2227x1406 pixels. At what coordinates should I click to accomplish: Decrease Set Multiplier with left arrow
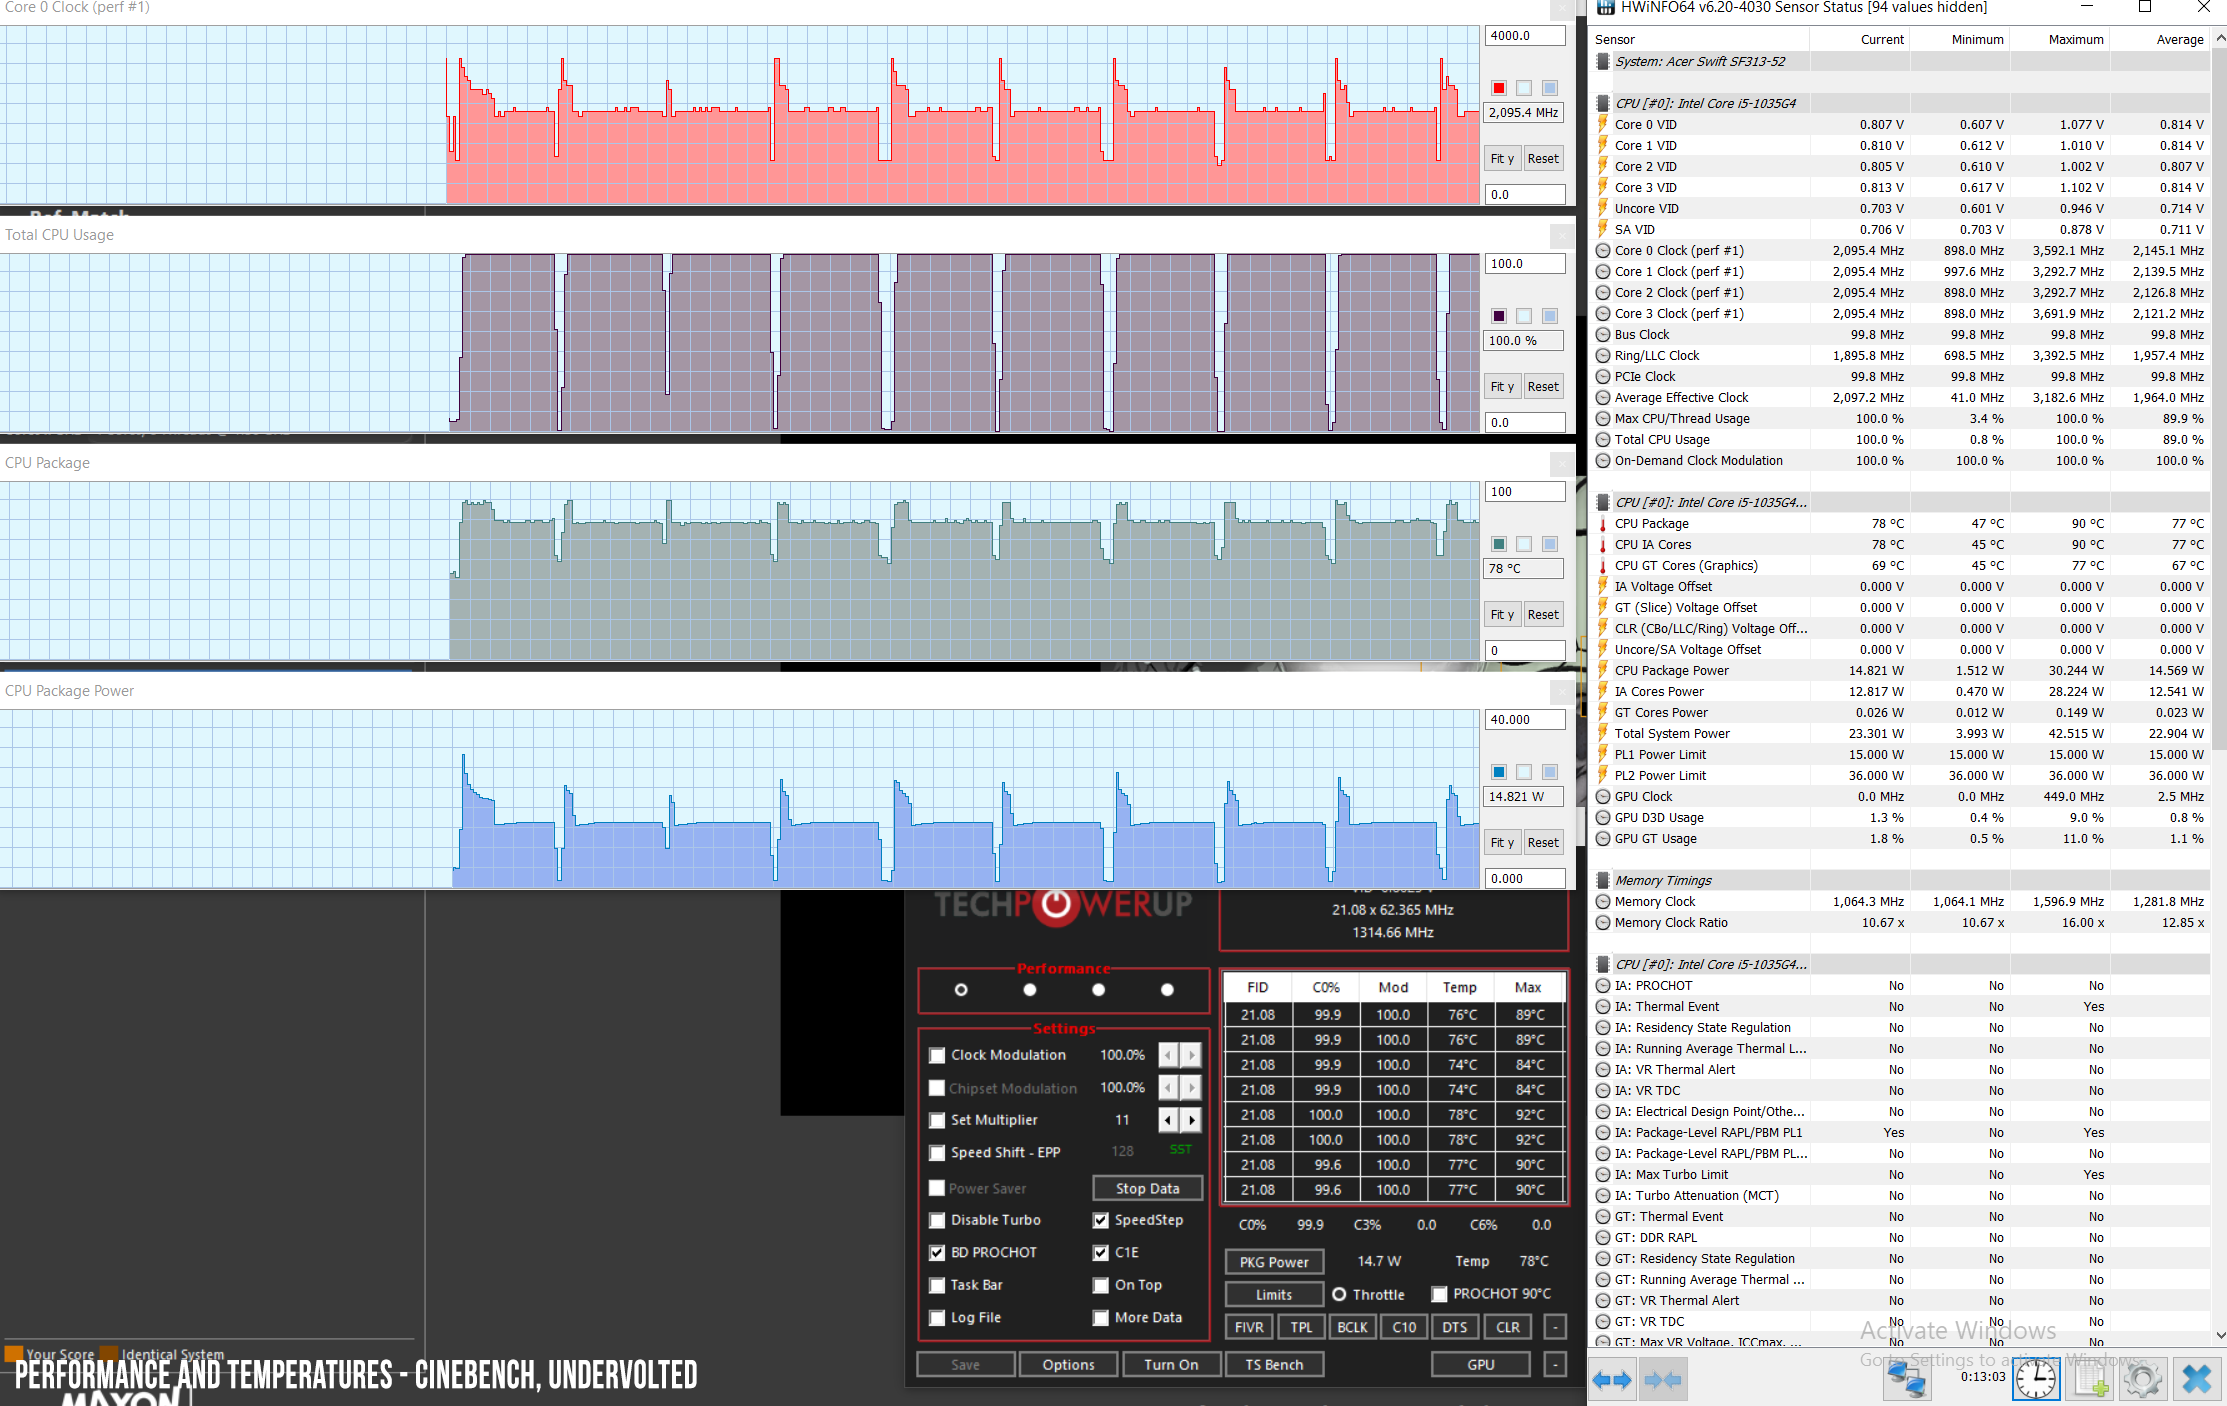(1168, 1120)
